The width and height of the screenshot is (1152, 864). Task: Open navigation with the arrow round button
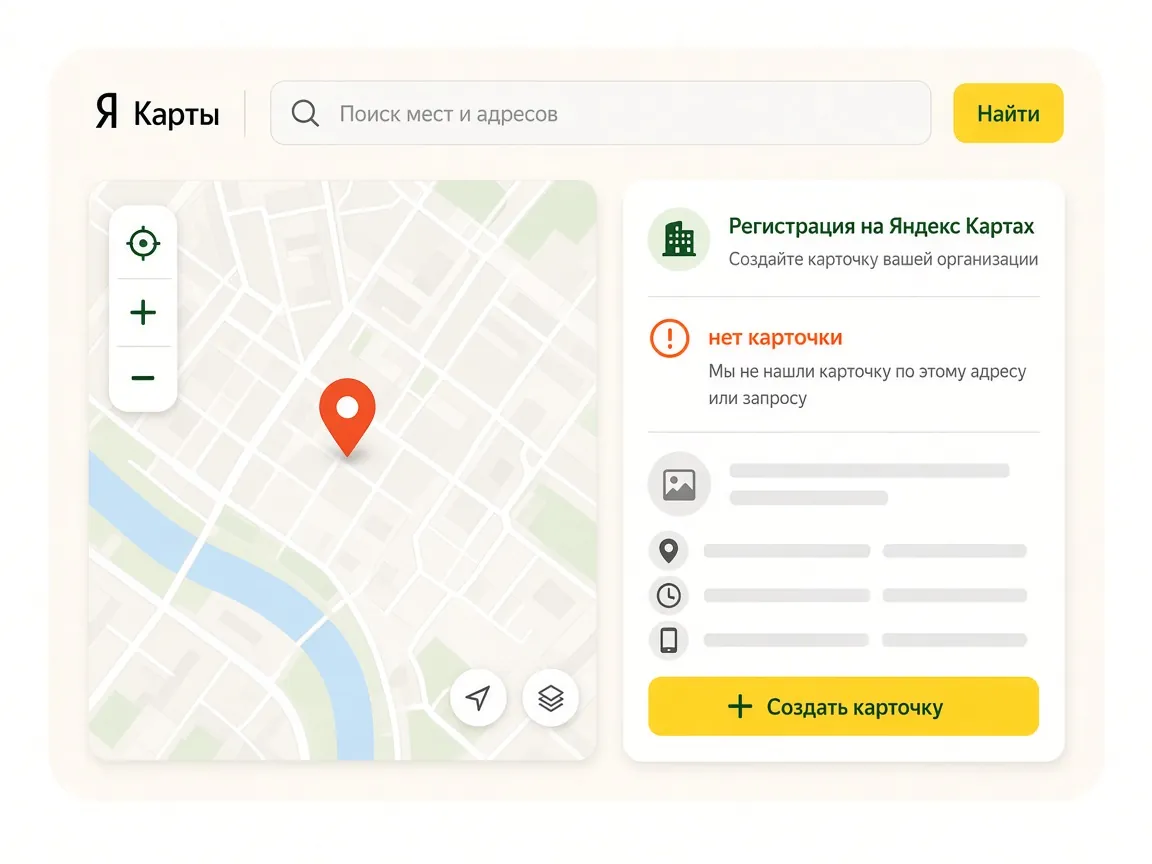[x=478, y=697]
